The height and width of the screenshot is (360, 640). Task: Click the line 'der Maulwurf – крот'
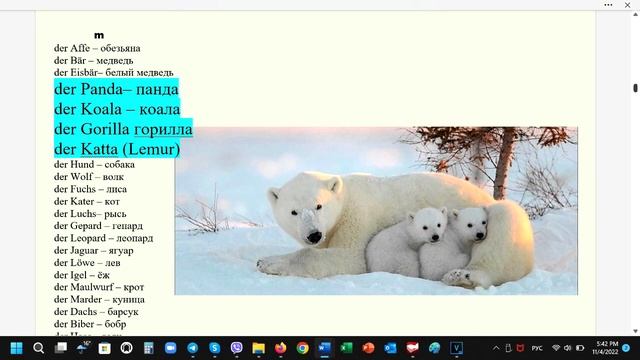[x=99, y=287]
